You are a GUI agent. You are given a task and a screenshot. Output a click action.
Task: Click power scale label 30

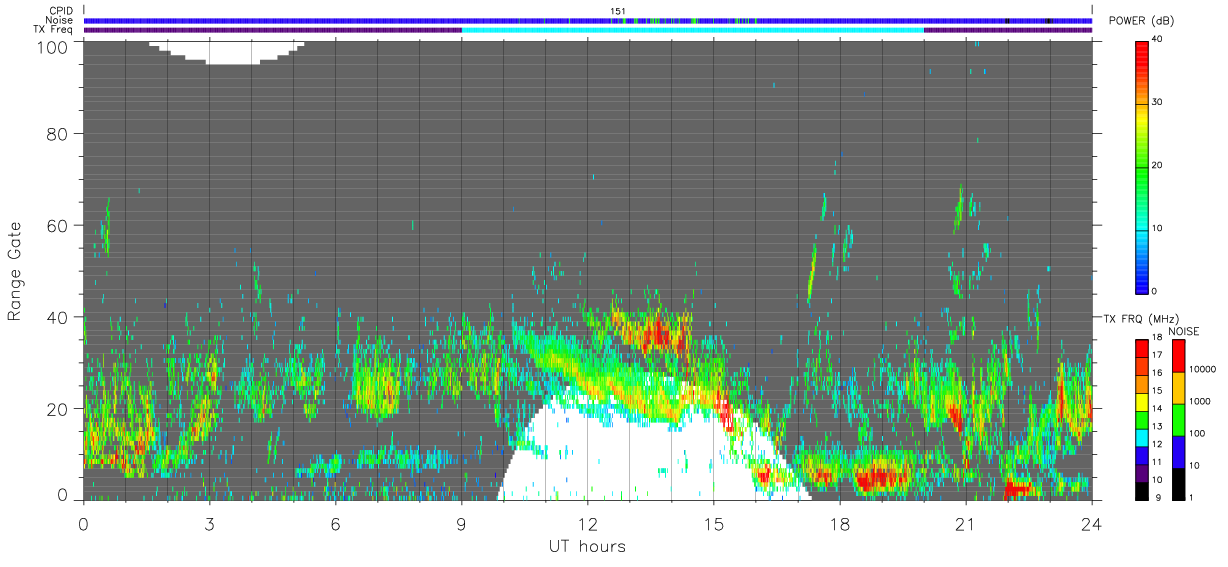tap(1157, 103)
